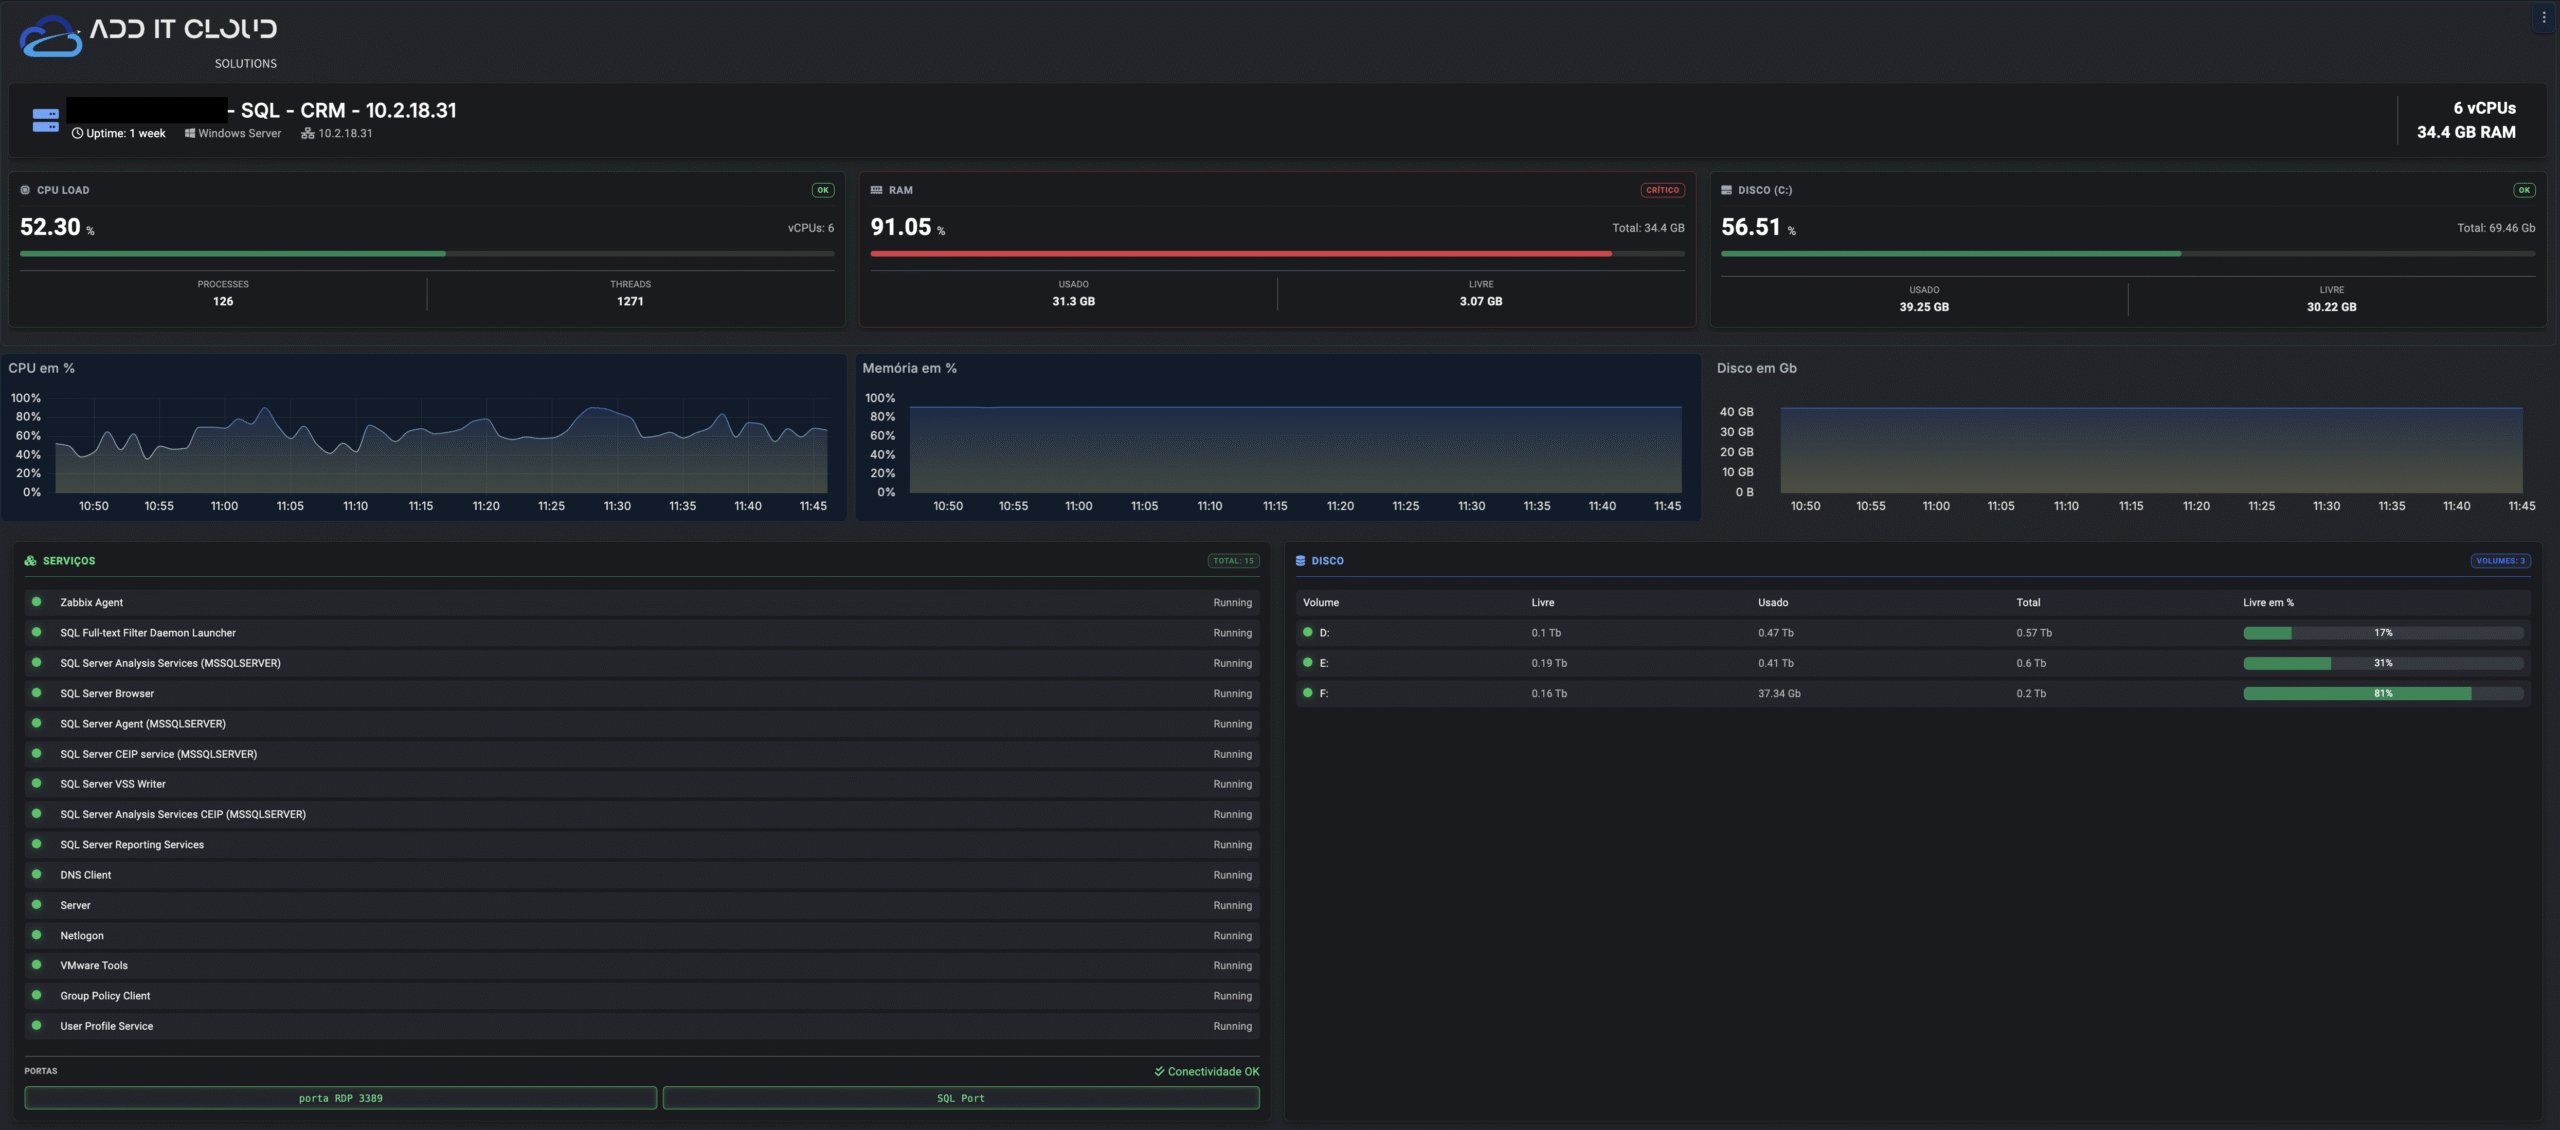Click the Zabbix Agent status dot

(37, 602)
